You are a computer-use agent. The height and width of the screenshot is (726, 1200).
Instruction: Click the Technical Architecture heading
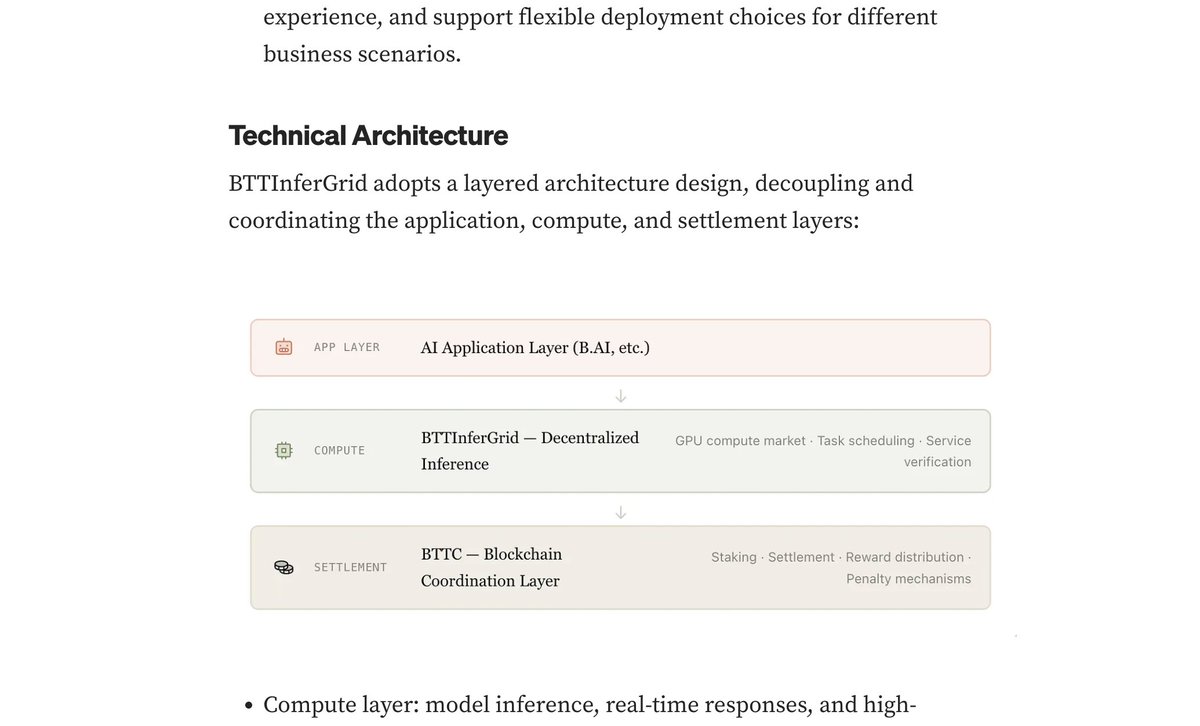click(x=368, y=135)
